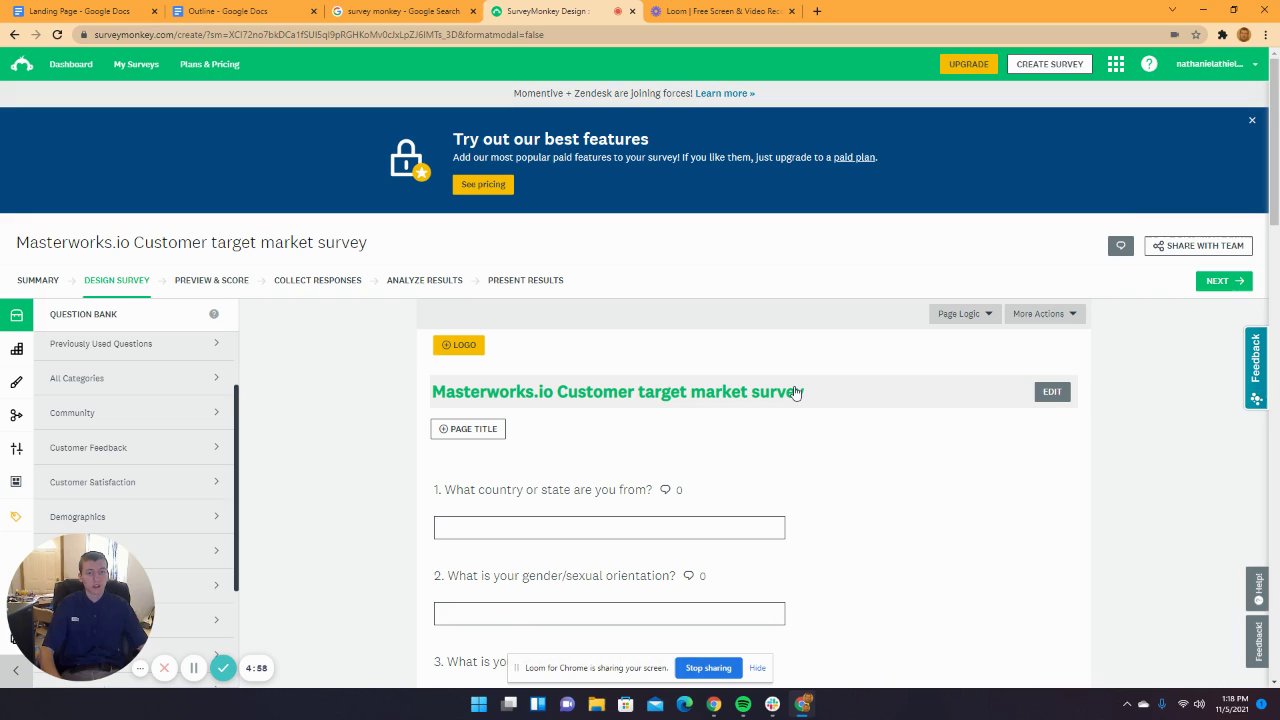Switch to Loom Free Screen tab

tap(722, 11)
